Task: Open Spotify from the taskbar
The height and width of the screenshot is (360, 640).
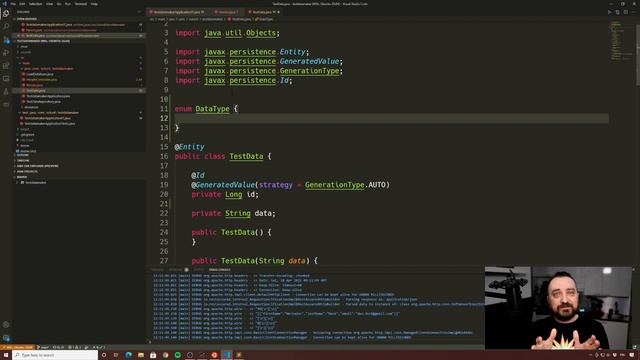Action: (178, 355)
